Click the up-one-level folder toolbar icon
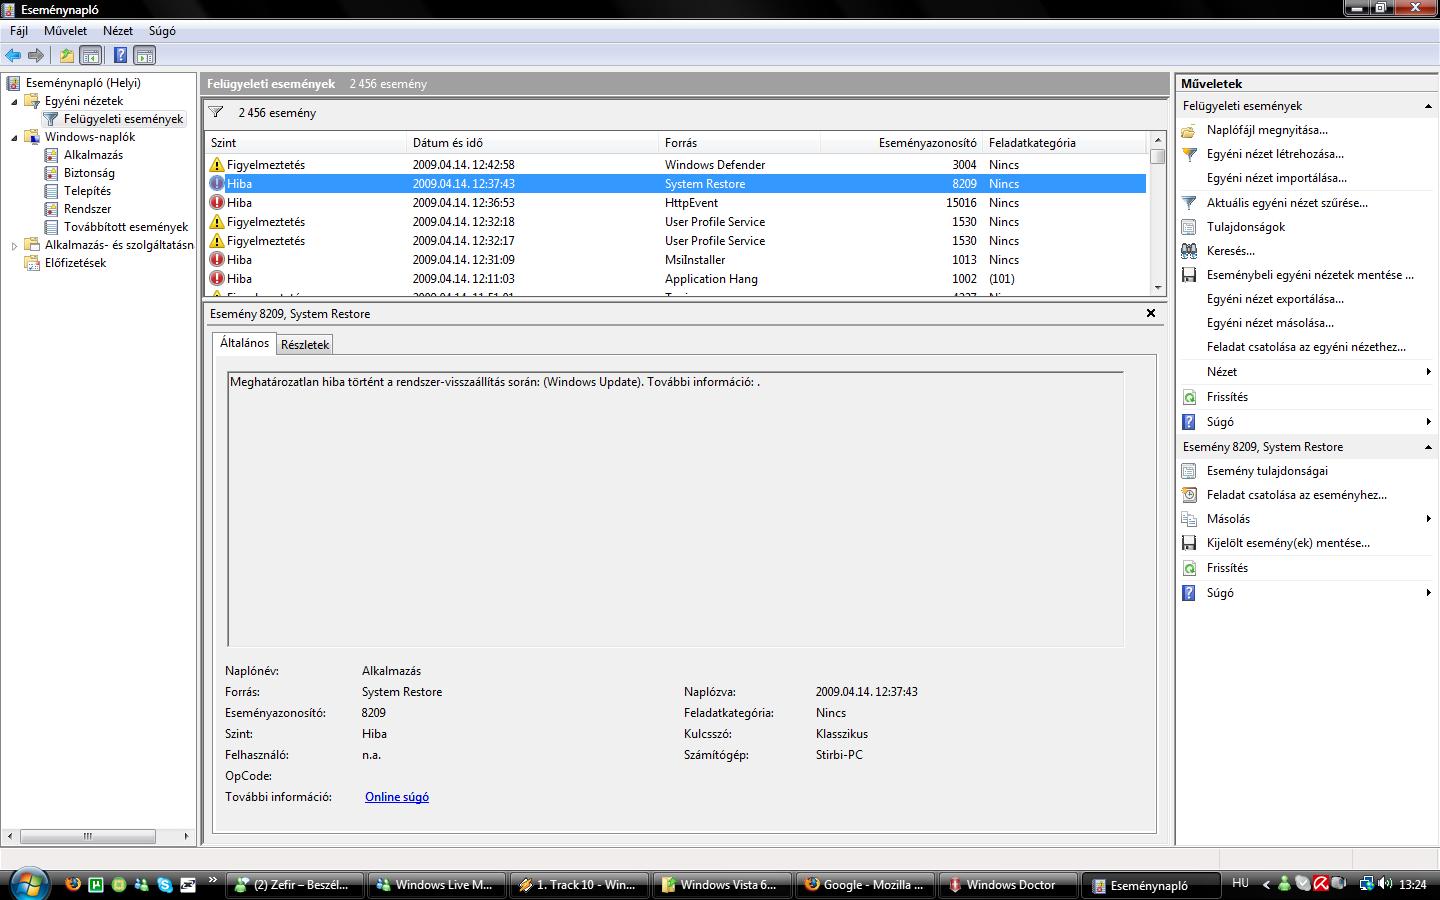The width and height of the screenshot is (1440, 900). click(66, 56)
